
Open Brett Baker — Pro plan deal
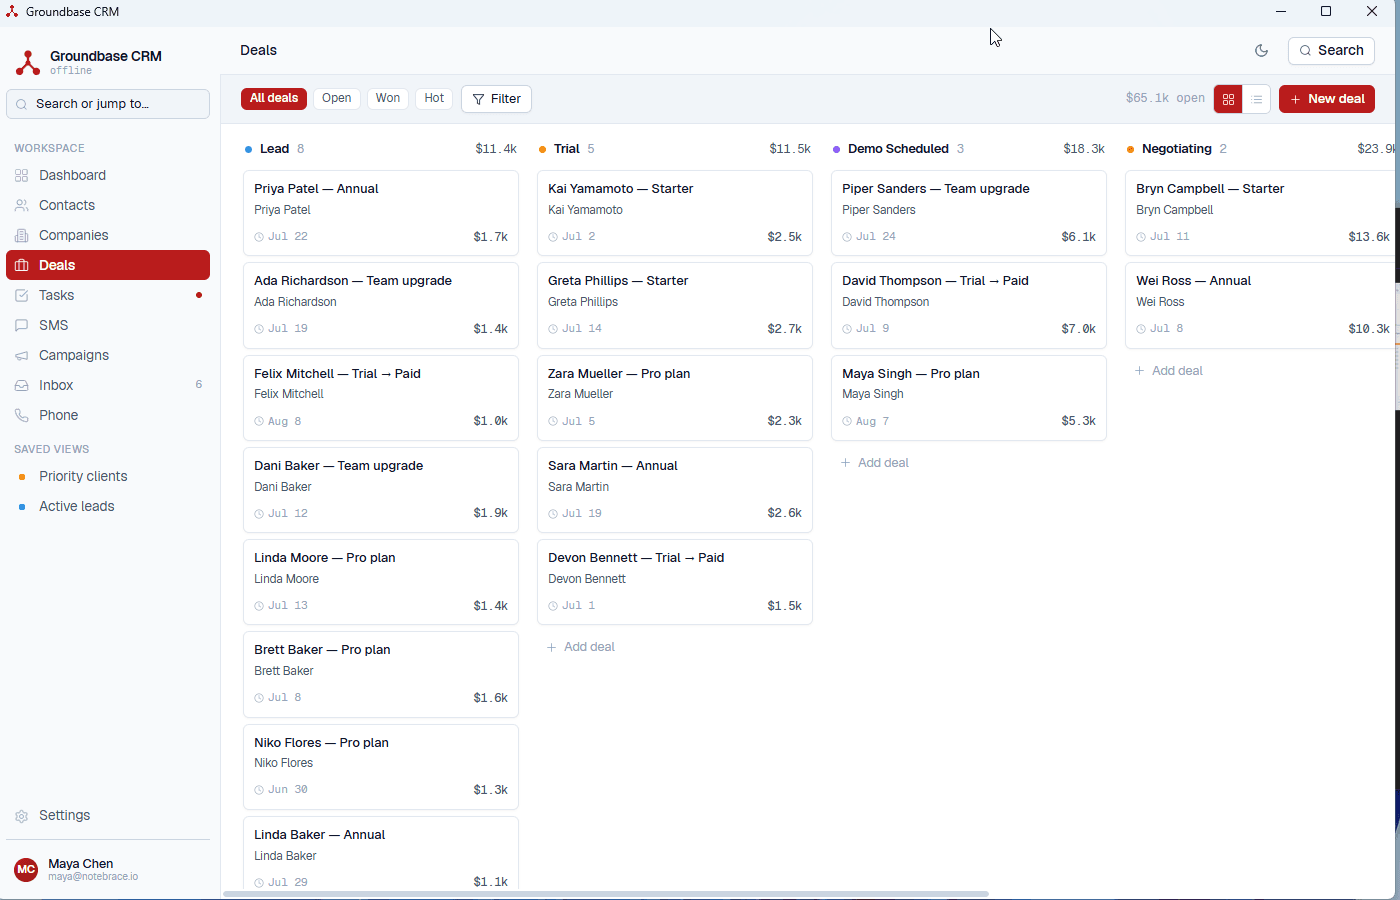[381, 674]
